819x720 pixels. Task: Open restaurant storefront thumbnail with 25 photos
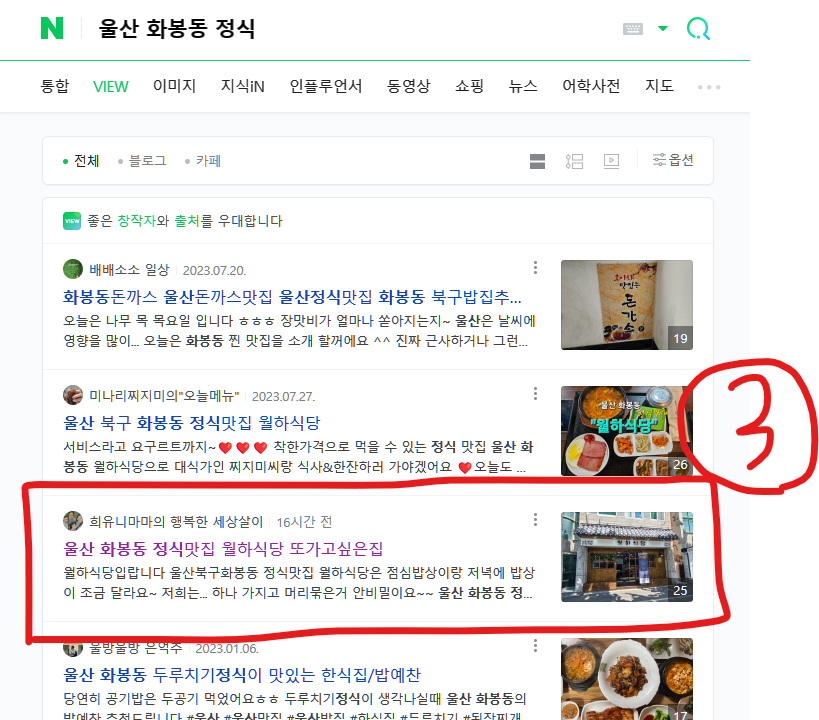pyautogui.click(x=627, y=557)
